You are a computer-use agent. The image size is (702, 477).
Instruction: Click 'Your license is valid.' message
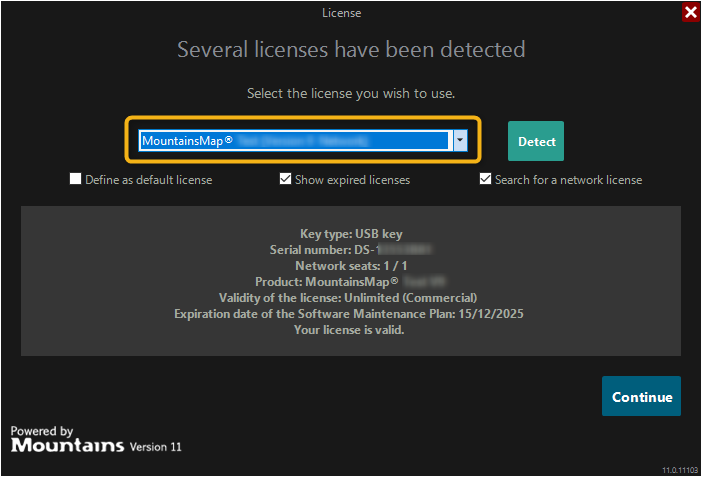pyautogui.click(x=349, y=330)
